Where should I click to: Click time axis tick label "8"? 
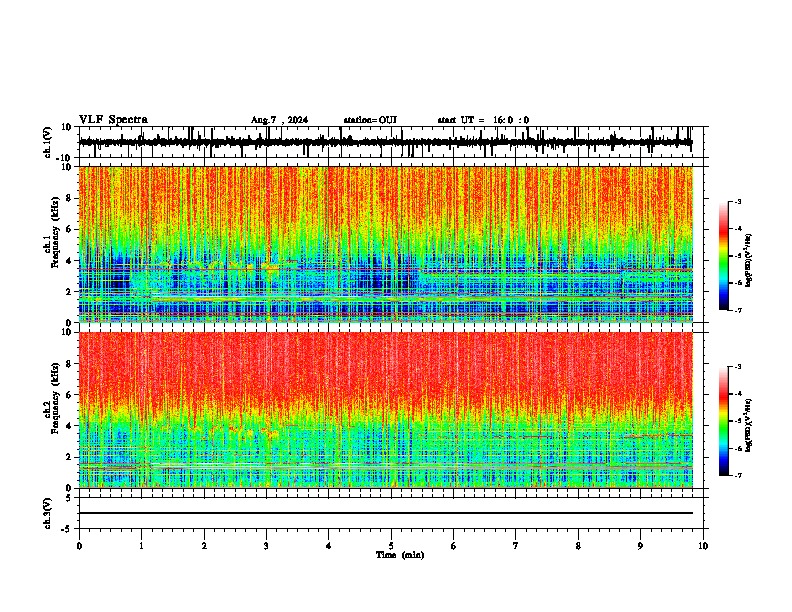pos(578,546)
